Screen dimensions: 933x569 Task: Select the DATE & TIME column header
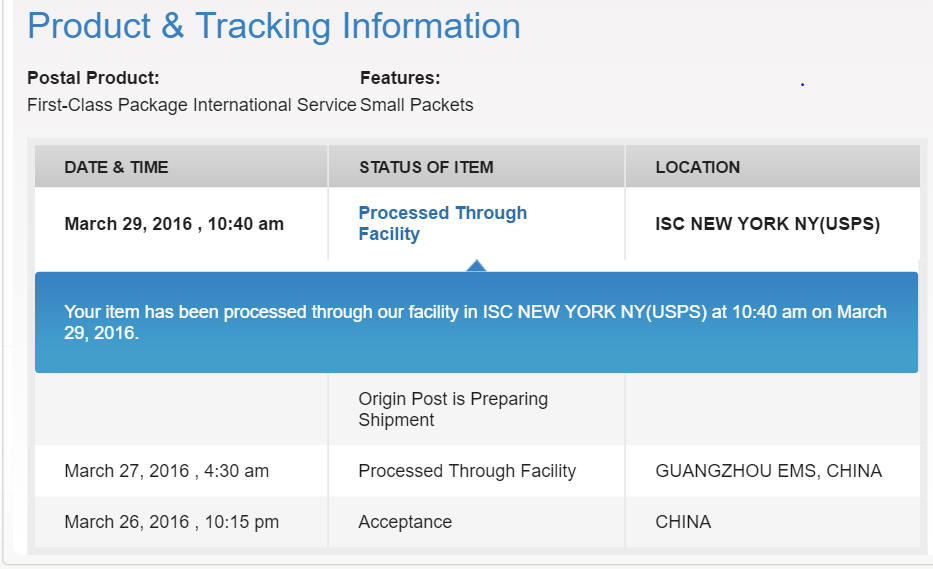pos(116,167)
